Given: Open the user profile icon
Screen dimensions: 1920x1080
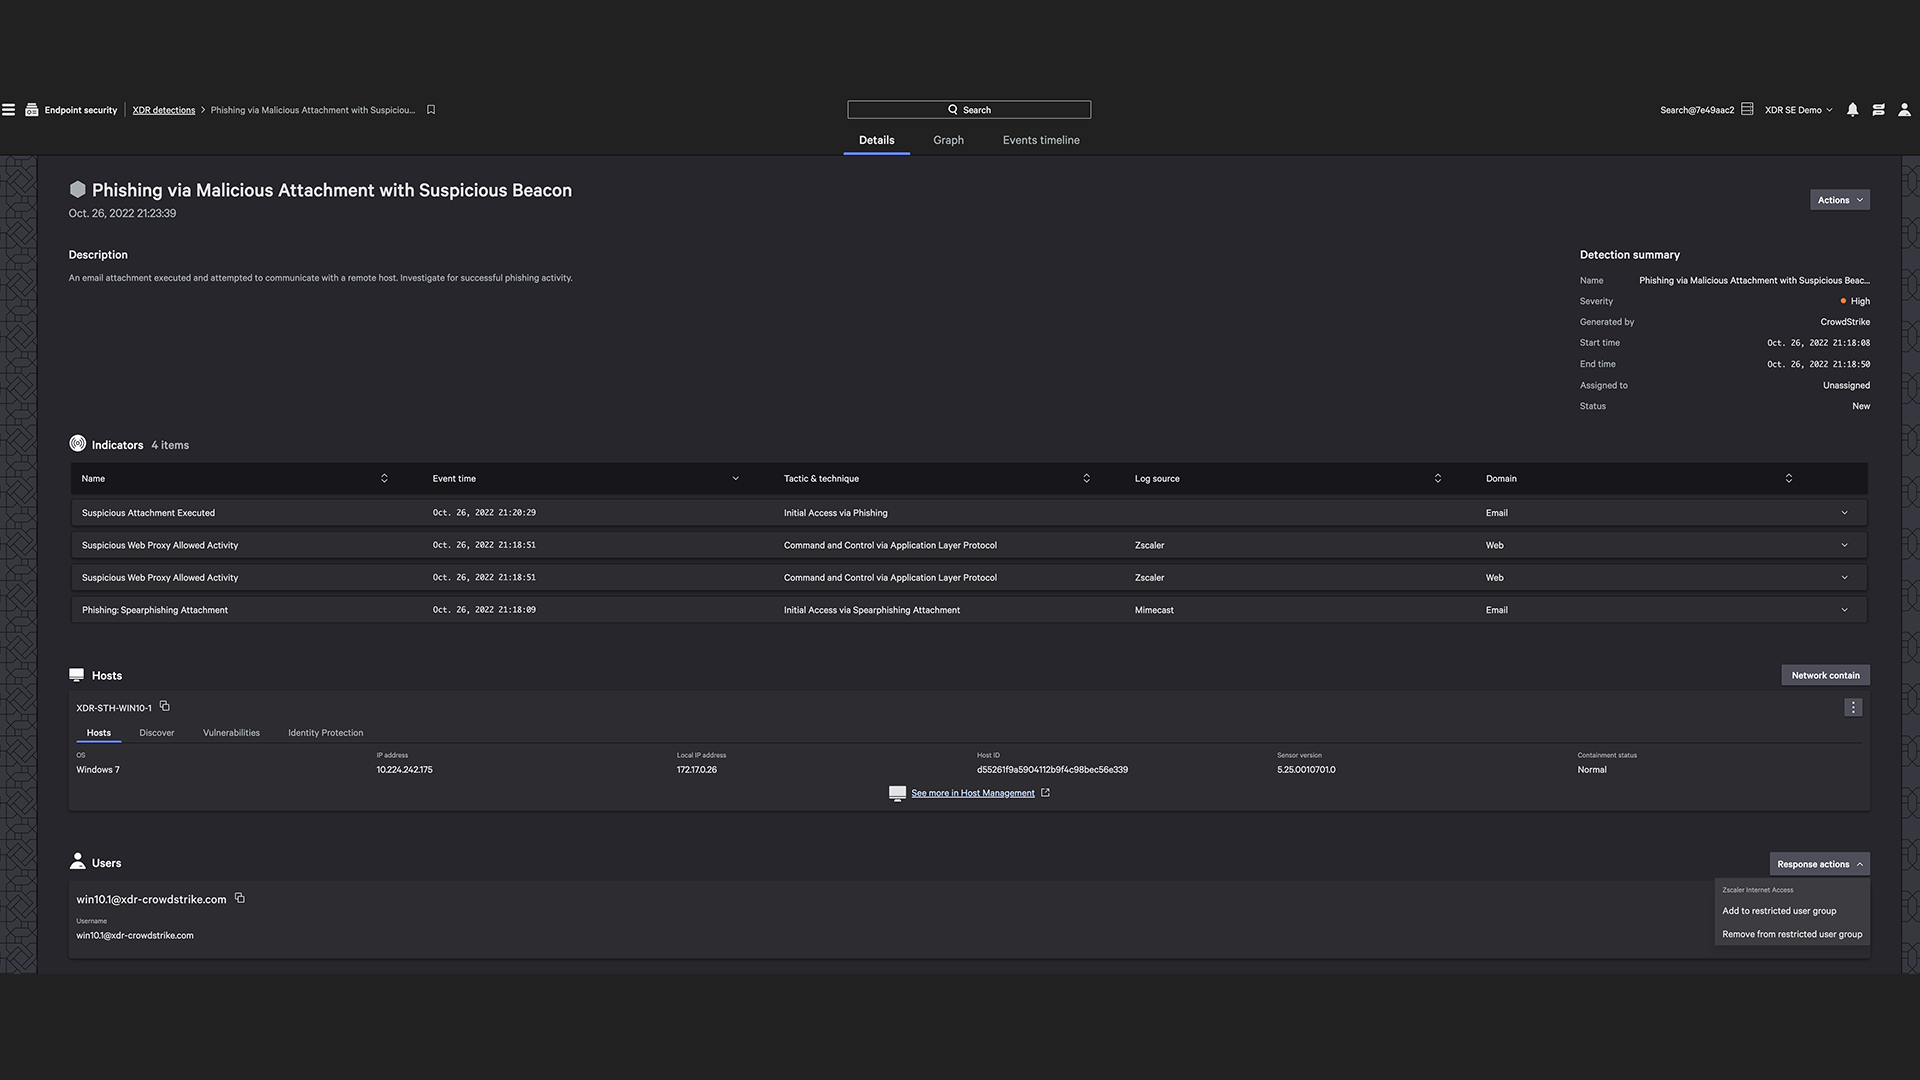Looking at the screenshot, I should tap(1904, 110).
